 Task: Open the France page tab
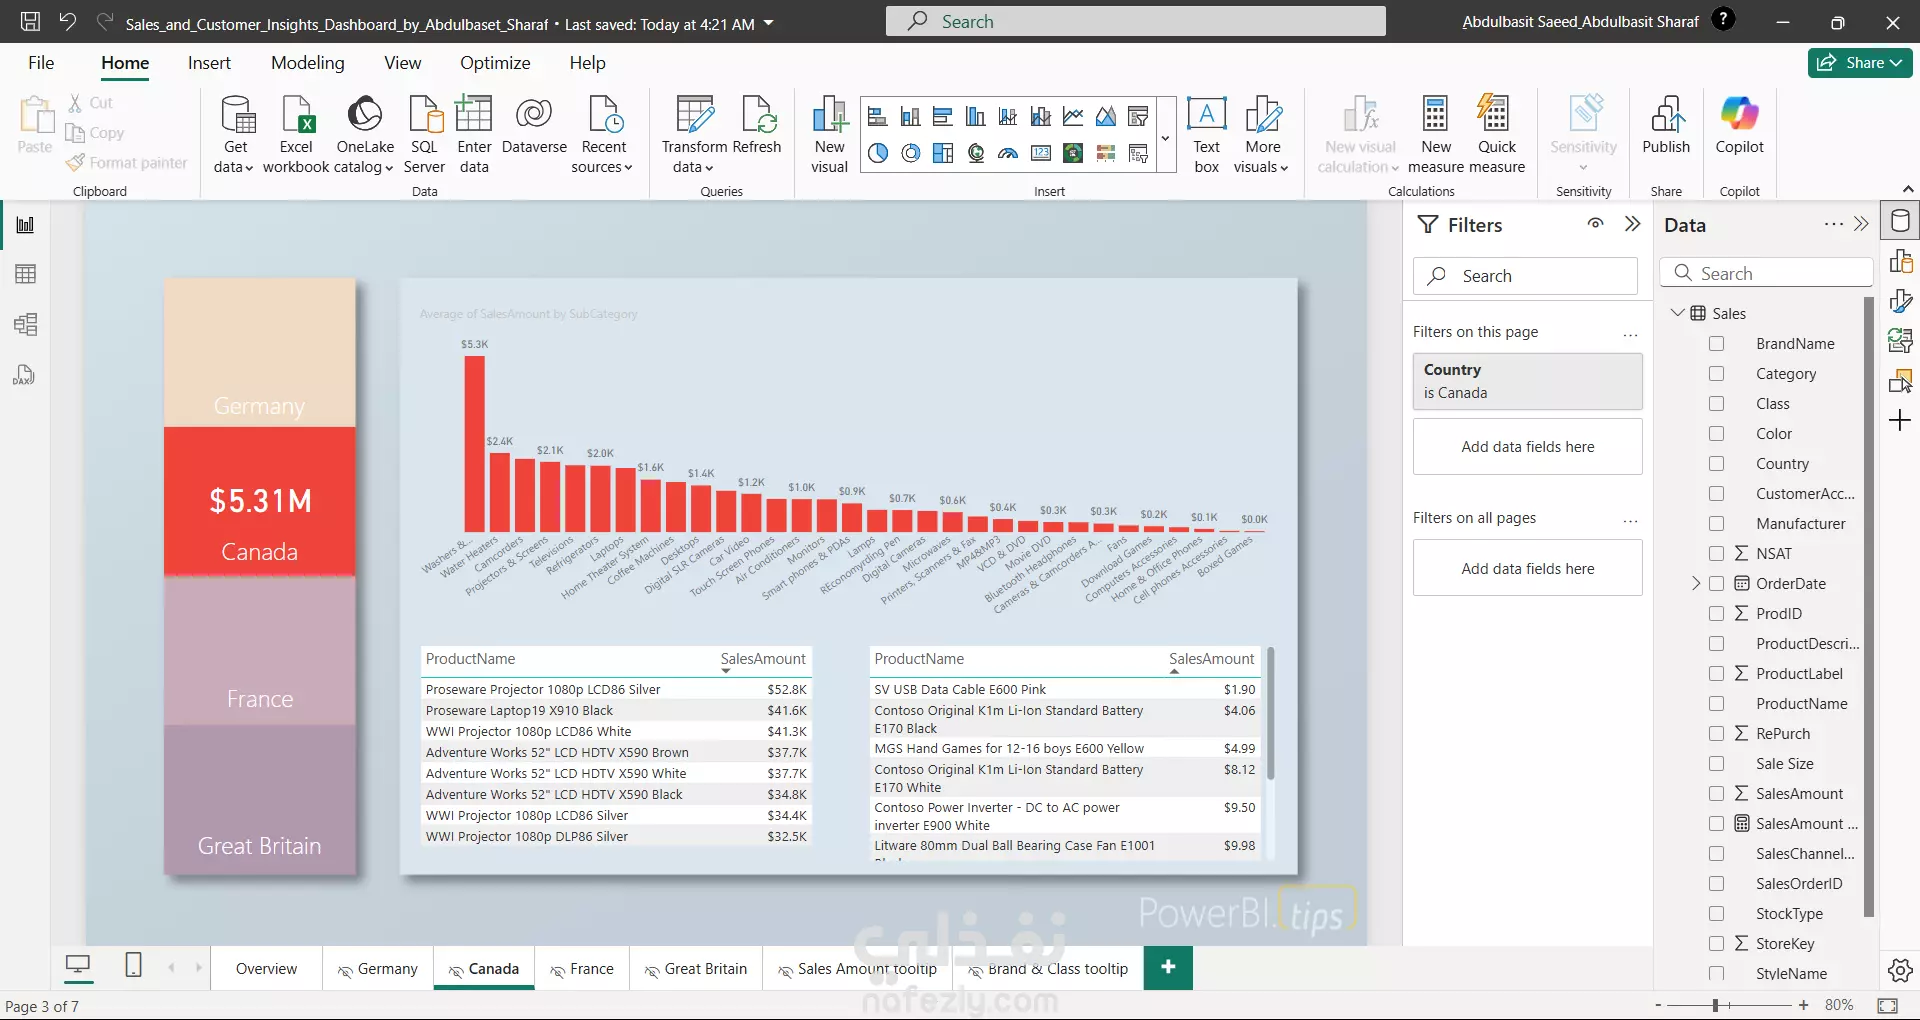click(582, 969)
